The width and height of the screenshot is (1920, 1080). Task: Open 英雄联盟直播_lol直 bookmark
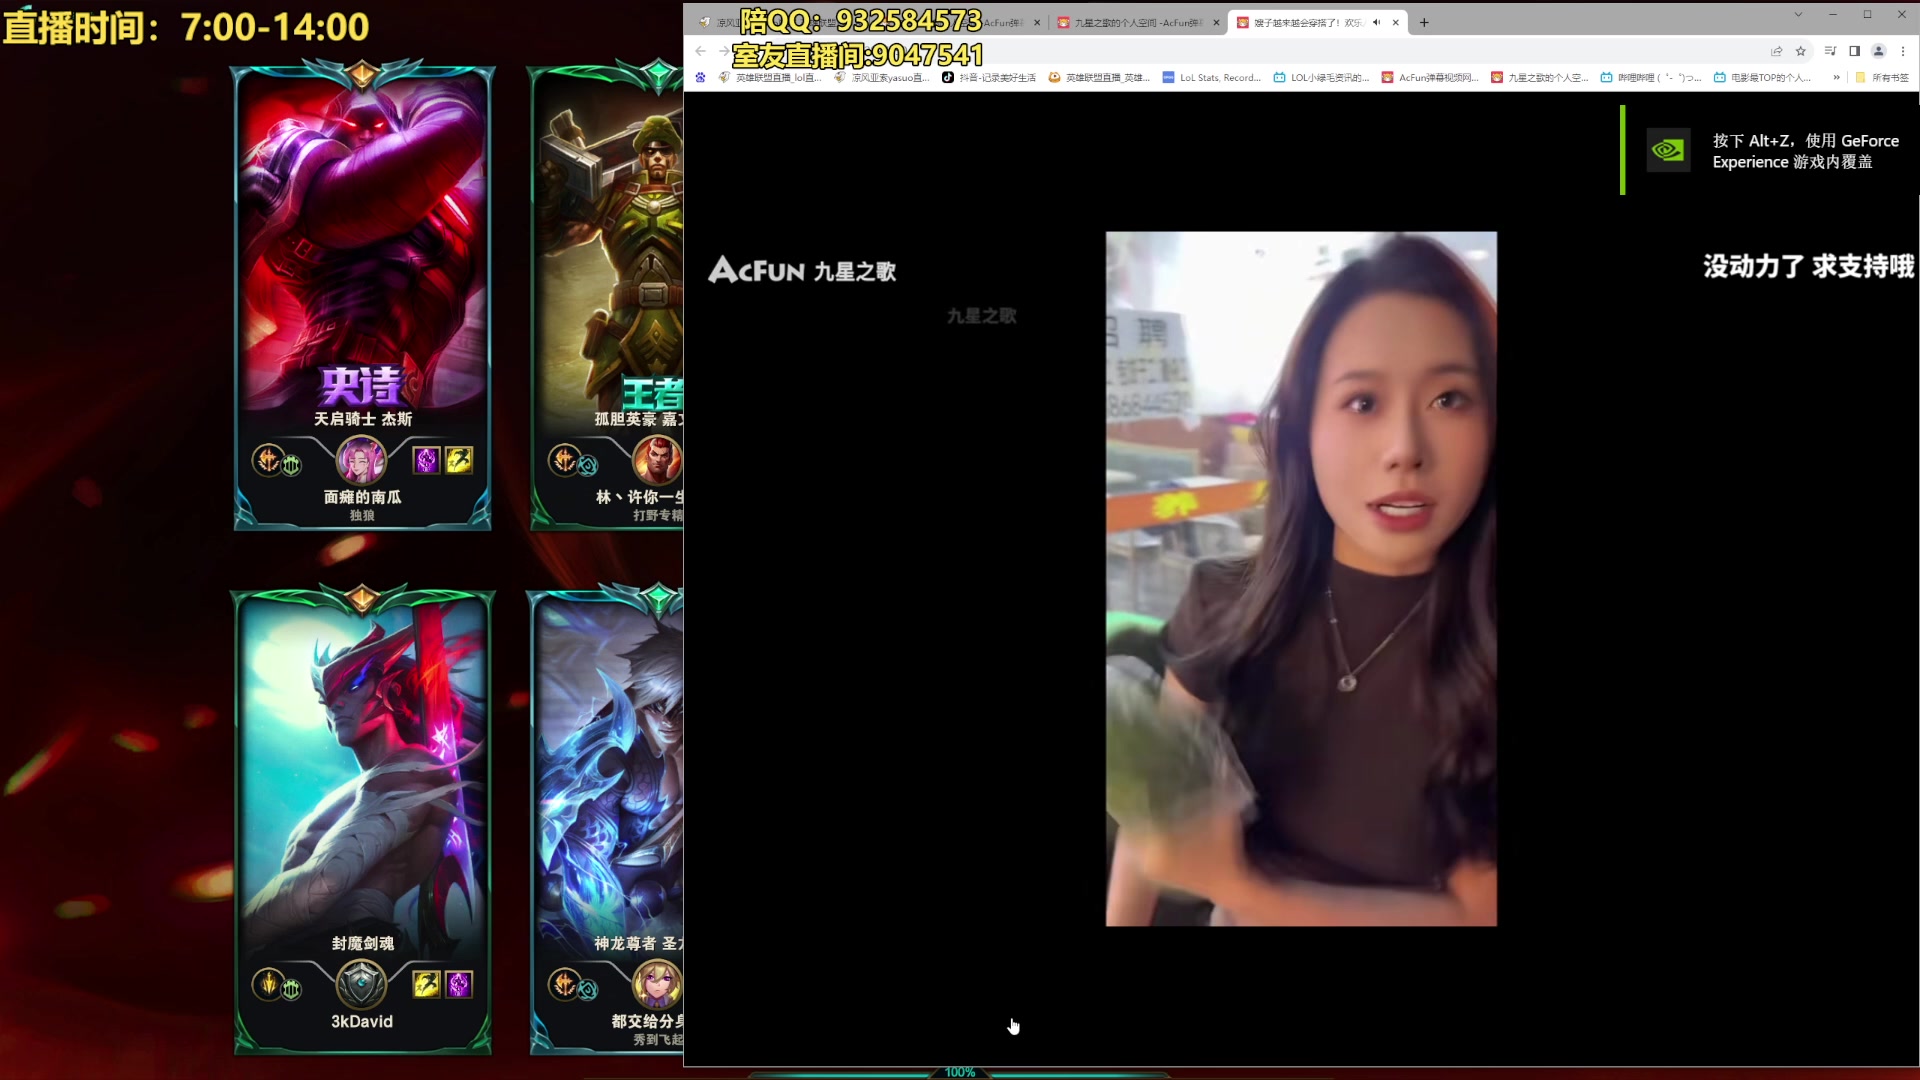(770, 77)
